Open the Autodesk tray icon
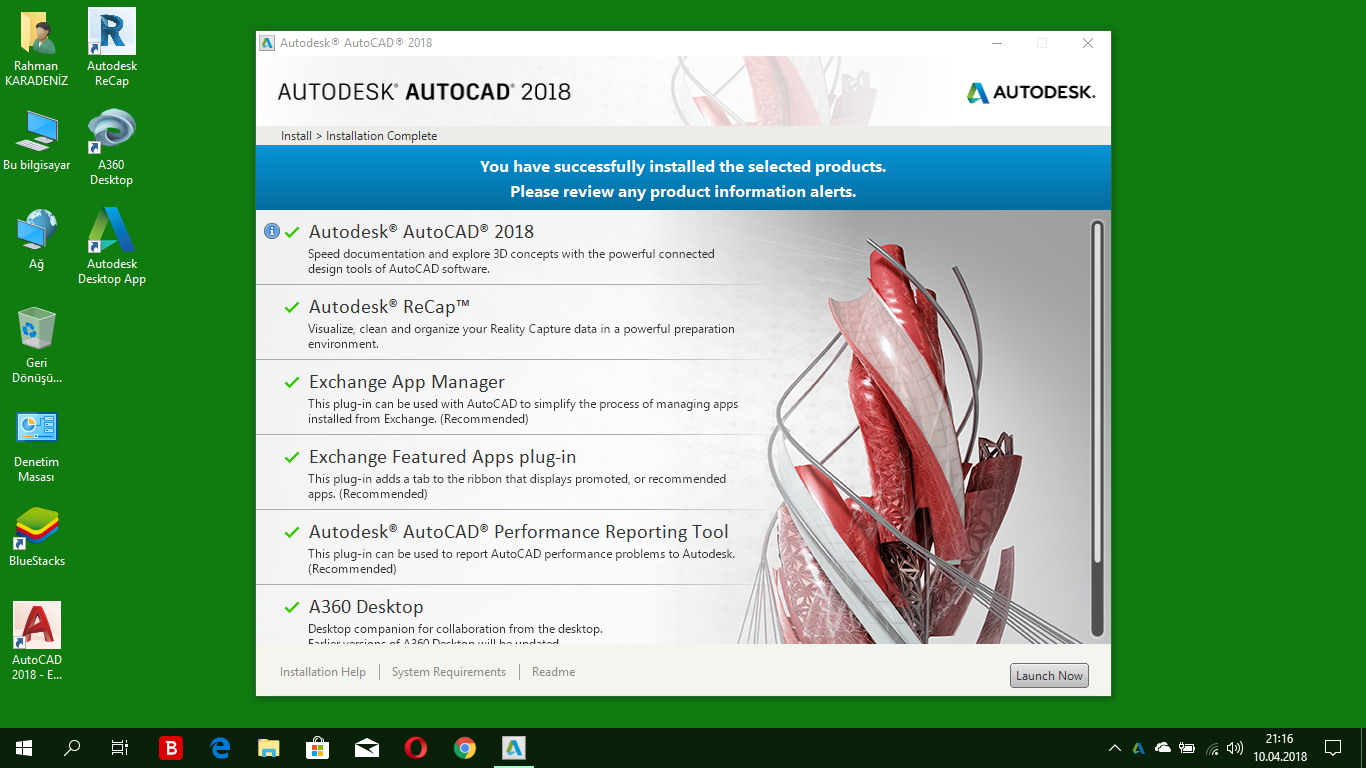 coord(1138,748)
